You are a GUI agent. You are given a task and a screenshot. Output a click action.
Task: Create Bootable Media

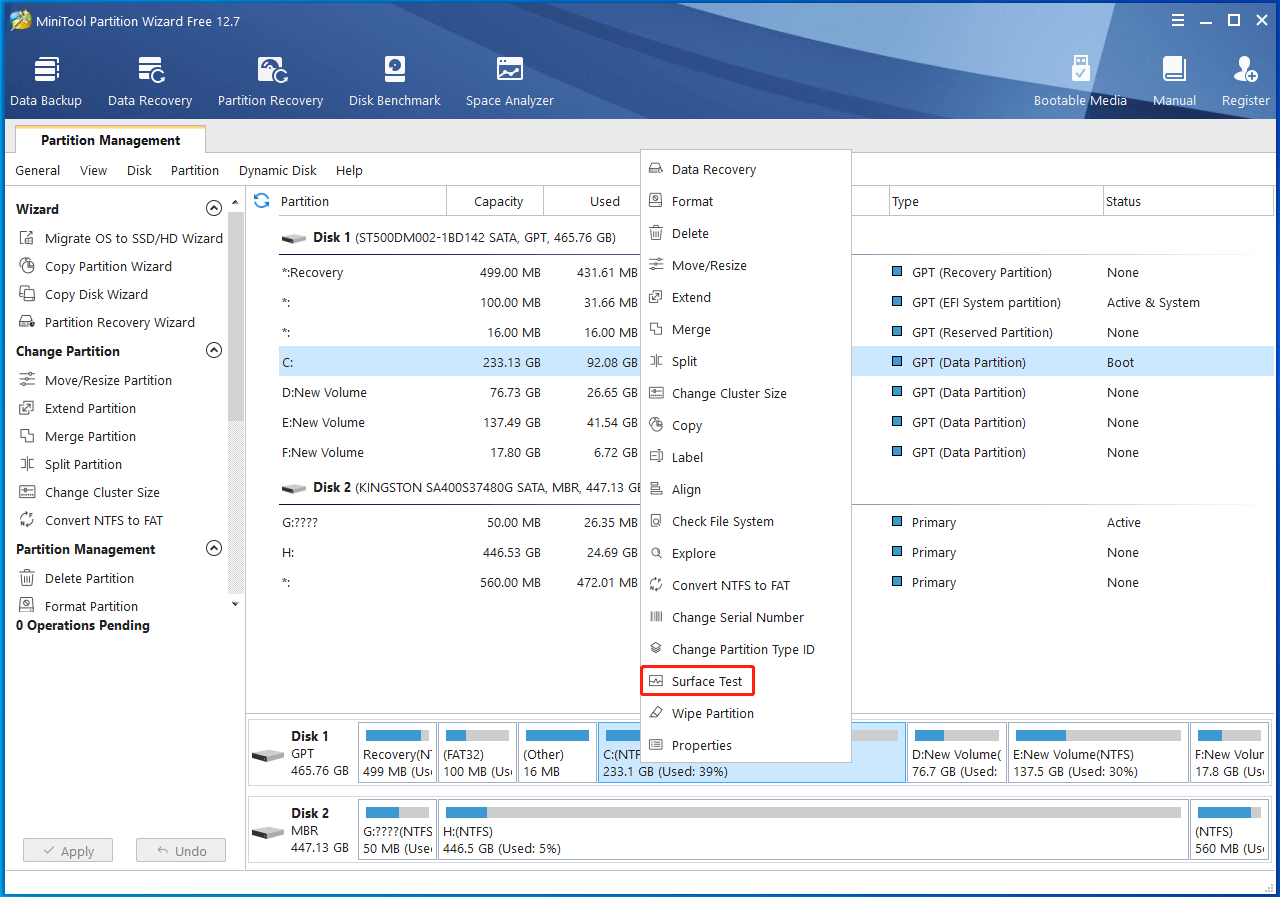pyautogui.click(x=1080, y=82)
